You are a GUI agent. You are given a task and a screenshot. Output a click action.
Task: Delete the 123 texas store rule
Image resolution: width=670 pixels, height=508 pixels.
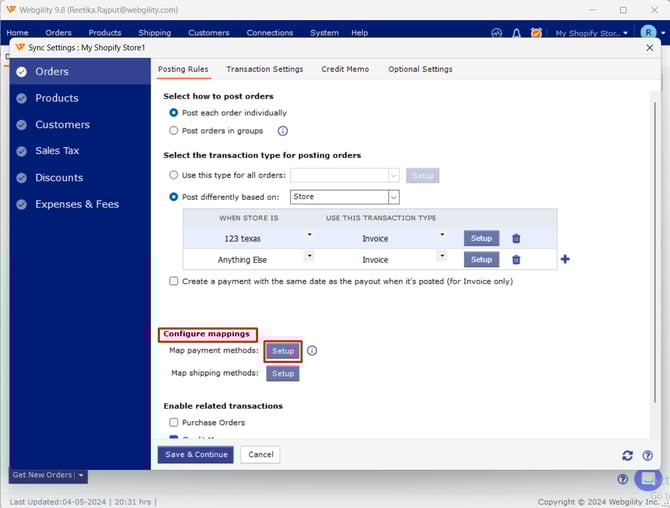(x=516, y=238)
